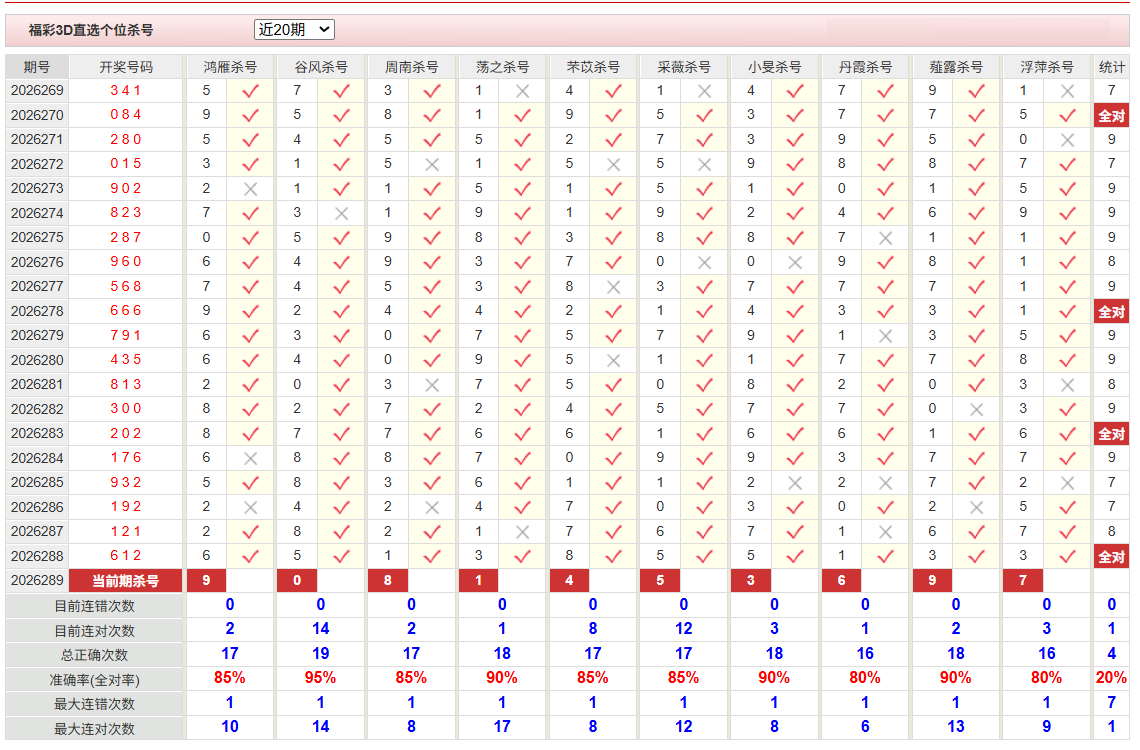Click 采薇's red check mark in row 2026280
The height and width of the screenshot is (750, 1140).
click(x=704, y=360)
